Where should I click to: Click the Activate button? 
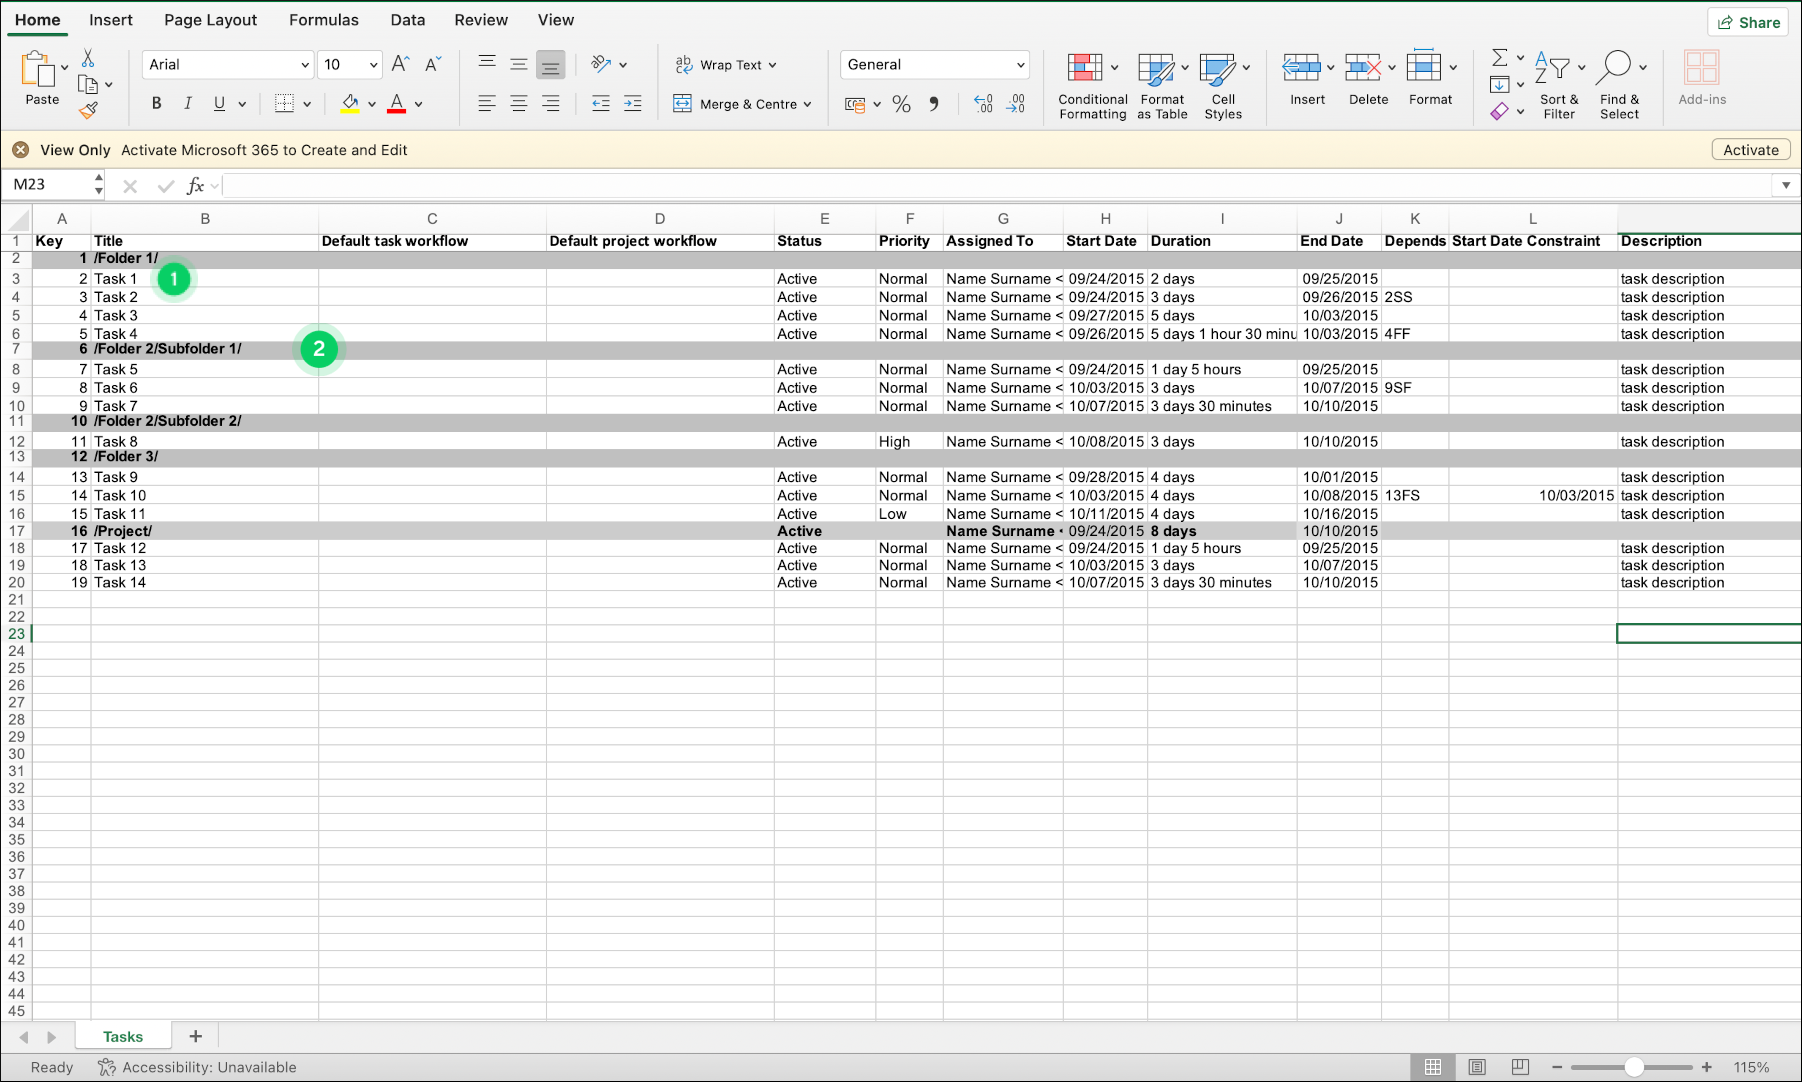tap(1750, 149)
